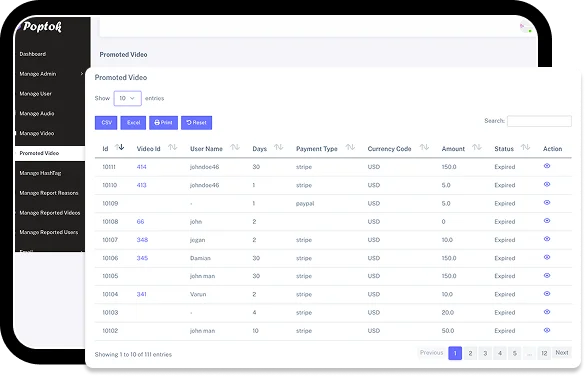Go to pagination page 5
Image resolution: width=585 pixels, height=376 pixels.
tap(514, 353)
